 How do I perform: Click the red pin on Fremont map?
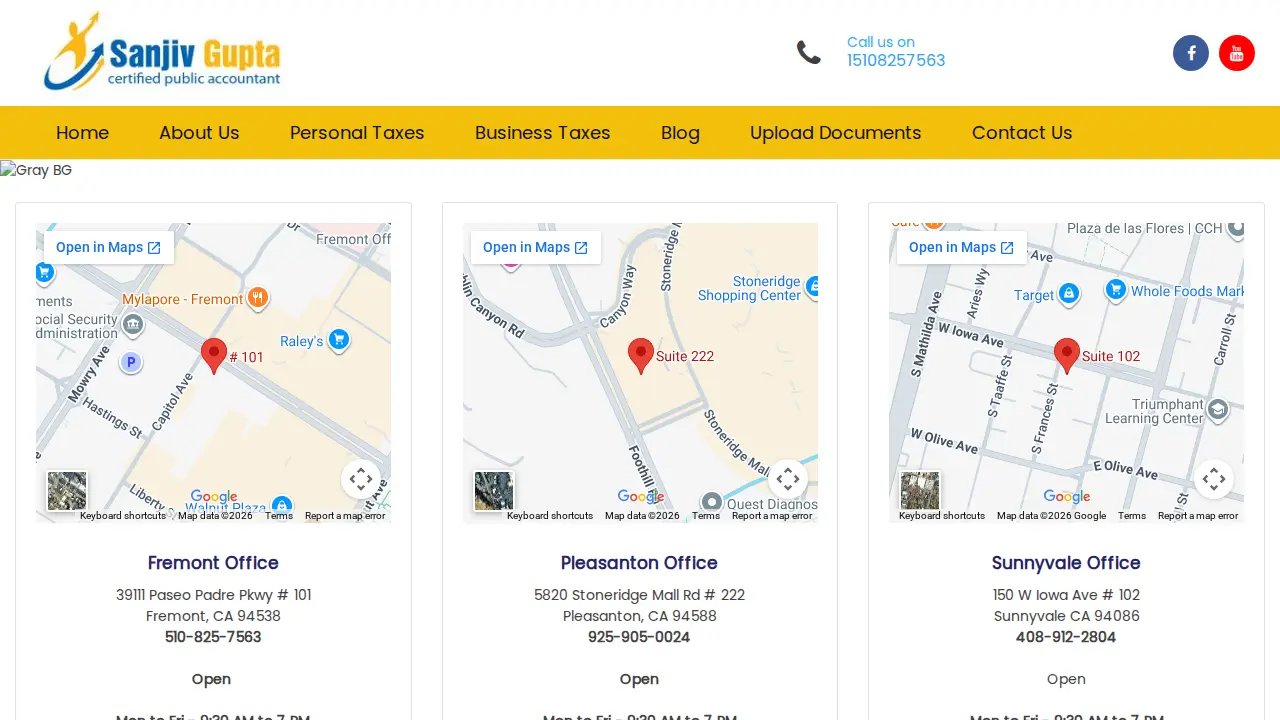(214, 356)
